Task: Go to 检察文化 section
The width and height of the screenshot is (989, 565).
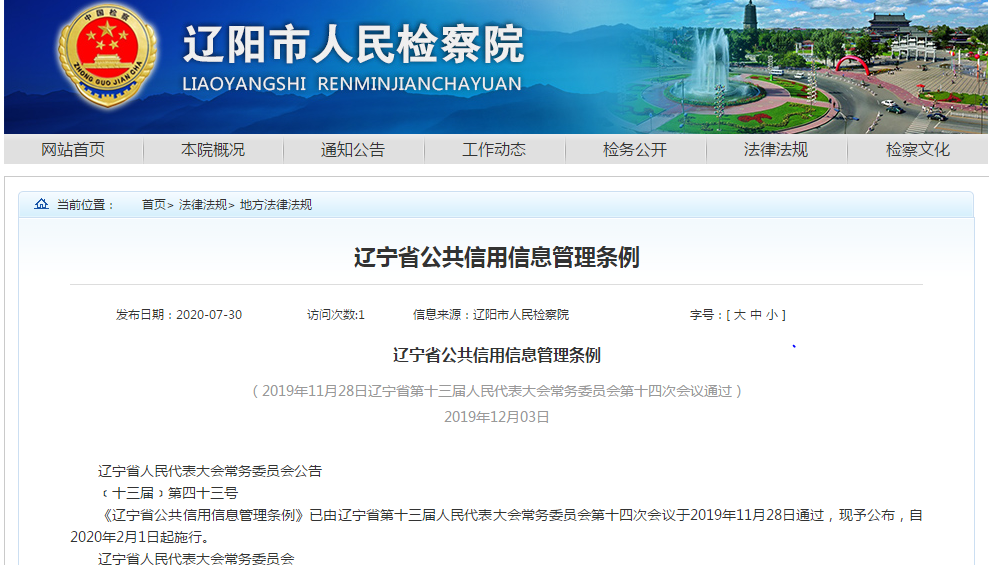Action: (918, 149)
